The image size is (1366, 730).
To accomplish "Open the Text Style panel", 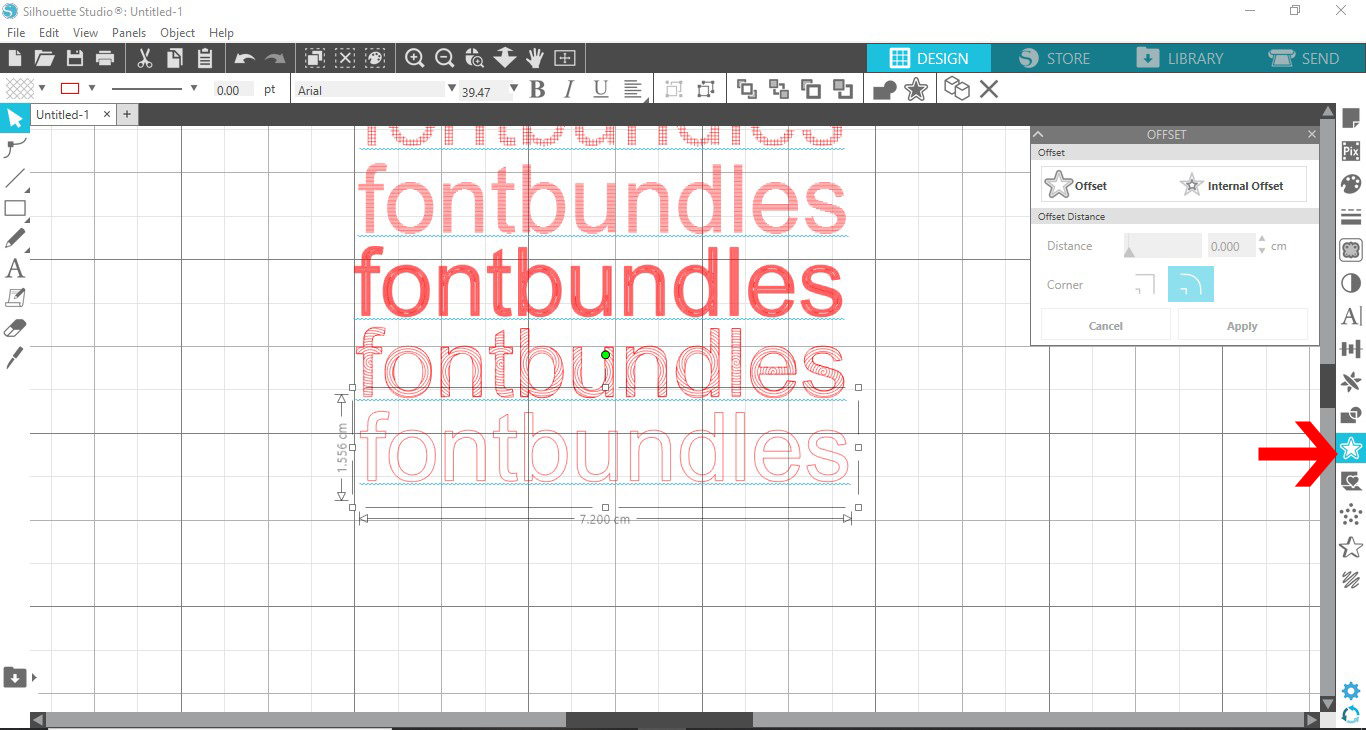I will 1351,316.
